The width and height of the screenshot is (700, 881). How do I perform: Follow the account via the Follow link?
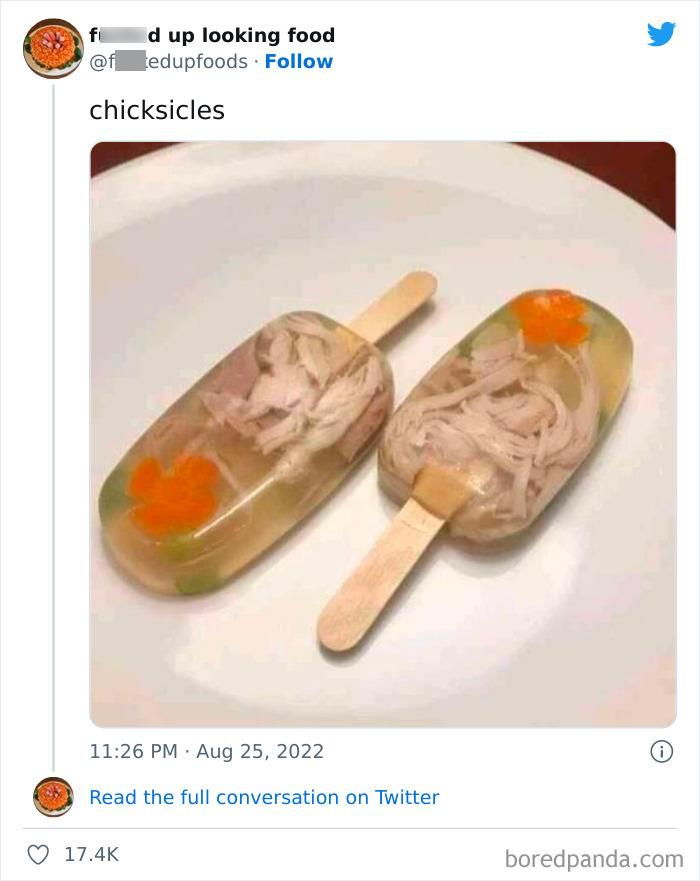tap(298, 62)
